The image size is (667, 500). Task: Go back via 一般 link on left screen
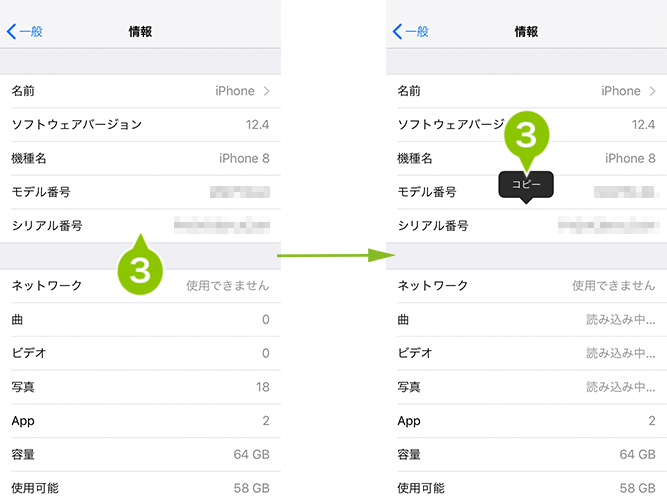tap(31, 31)
